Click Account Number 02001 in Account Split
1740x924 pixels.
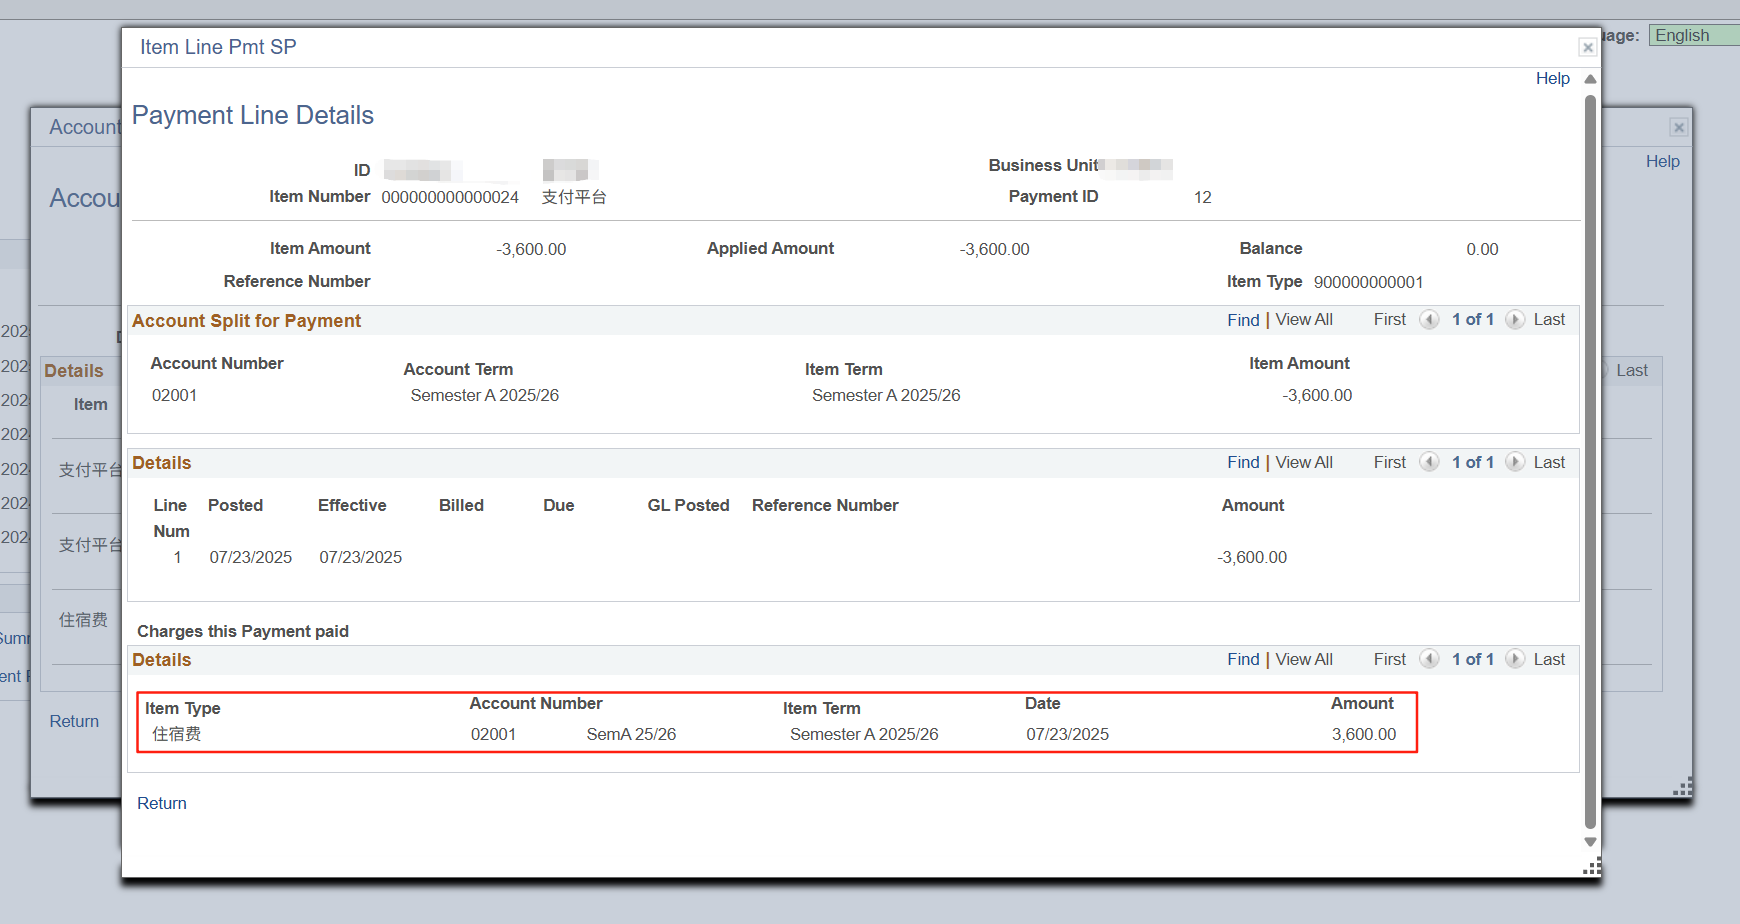click(174, 395)
